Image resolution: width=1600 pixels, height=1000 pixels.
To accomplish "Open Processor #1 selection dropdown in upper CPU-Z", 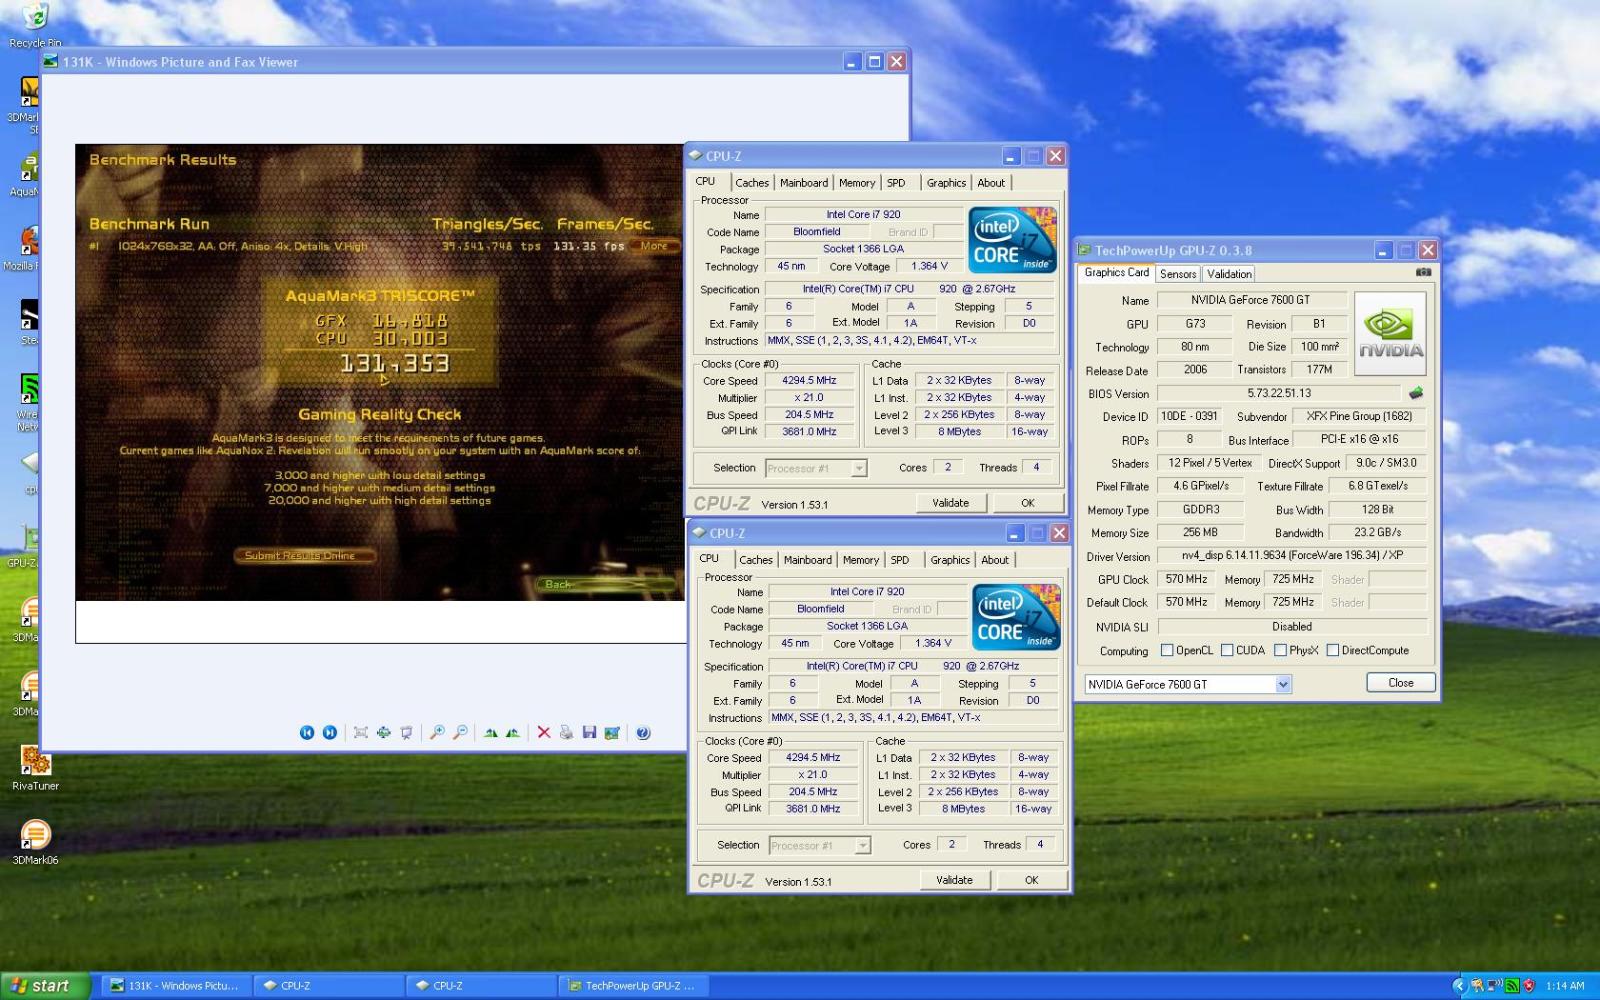I will (x=858, y=468).
